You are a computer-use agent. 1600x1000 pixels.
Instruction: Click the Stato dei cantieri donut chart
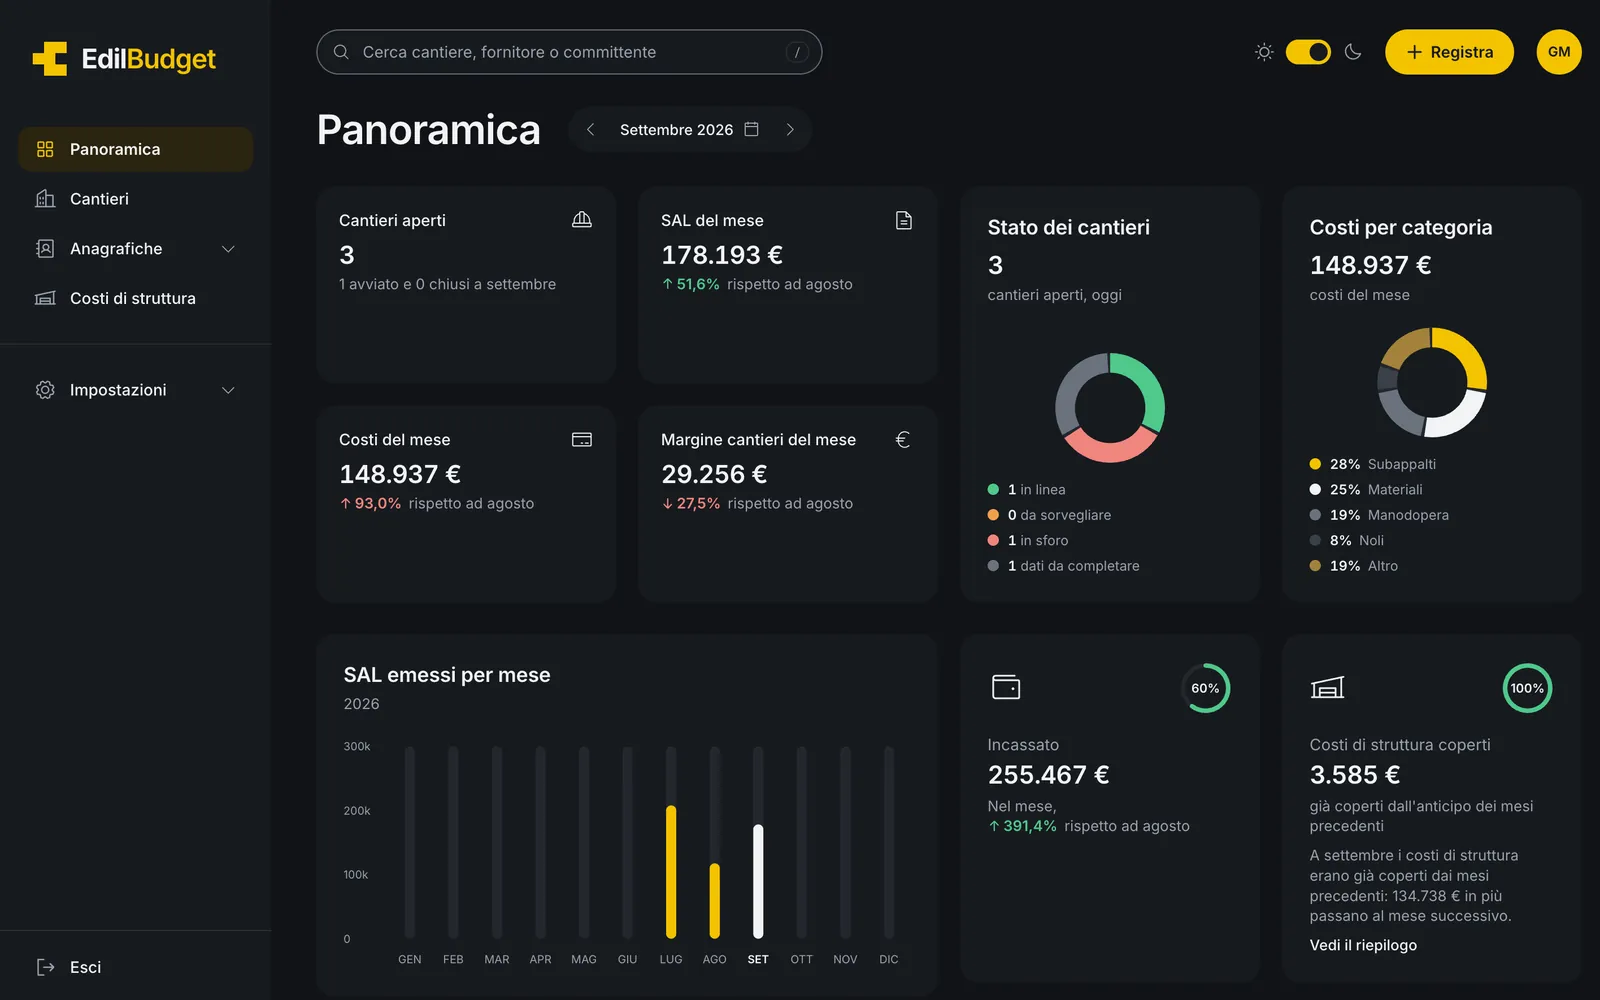1110,407
